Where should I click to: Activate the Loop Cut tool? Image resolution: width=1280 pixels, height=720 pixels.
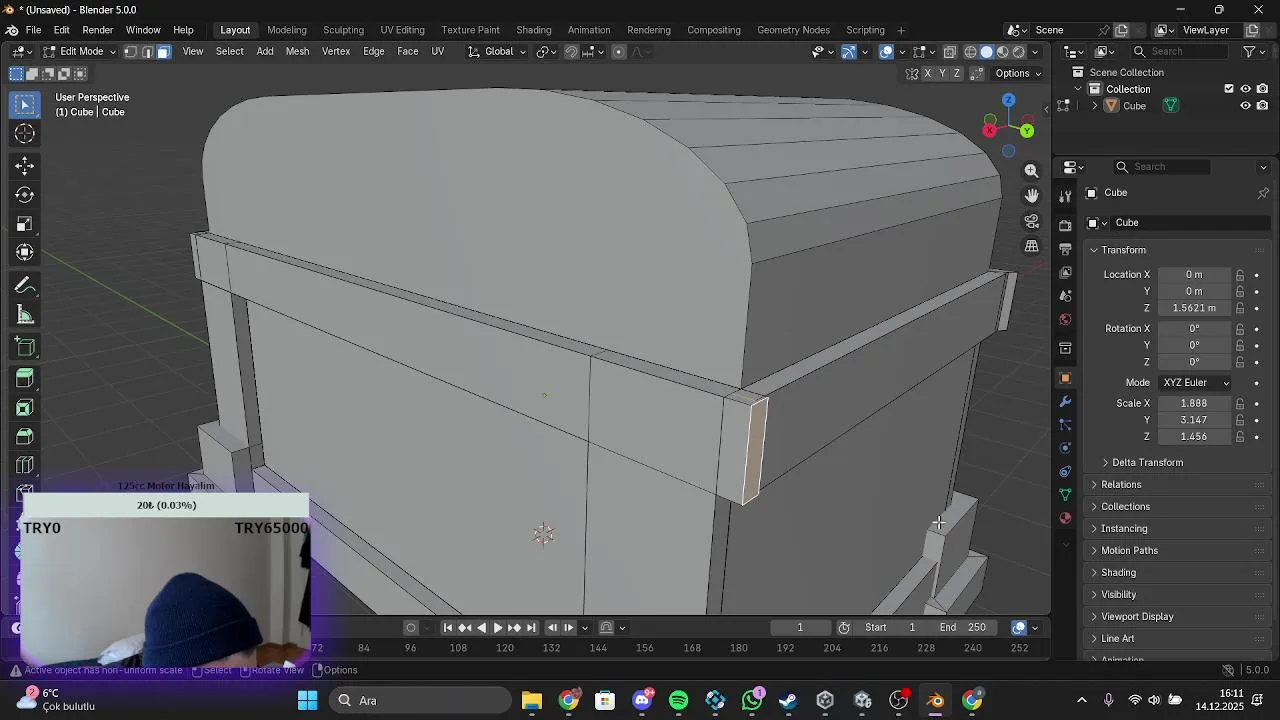click(25, 466)
